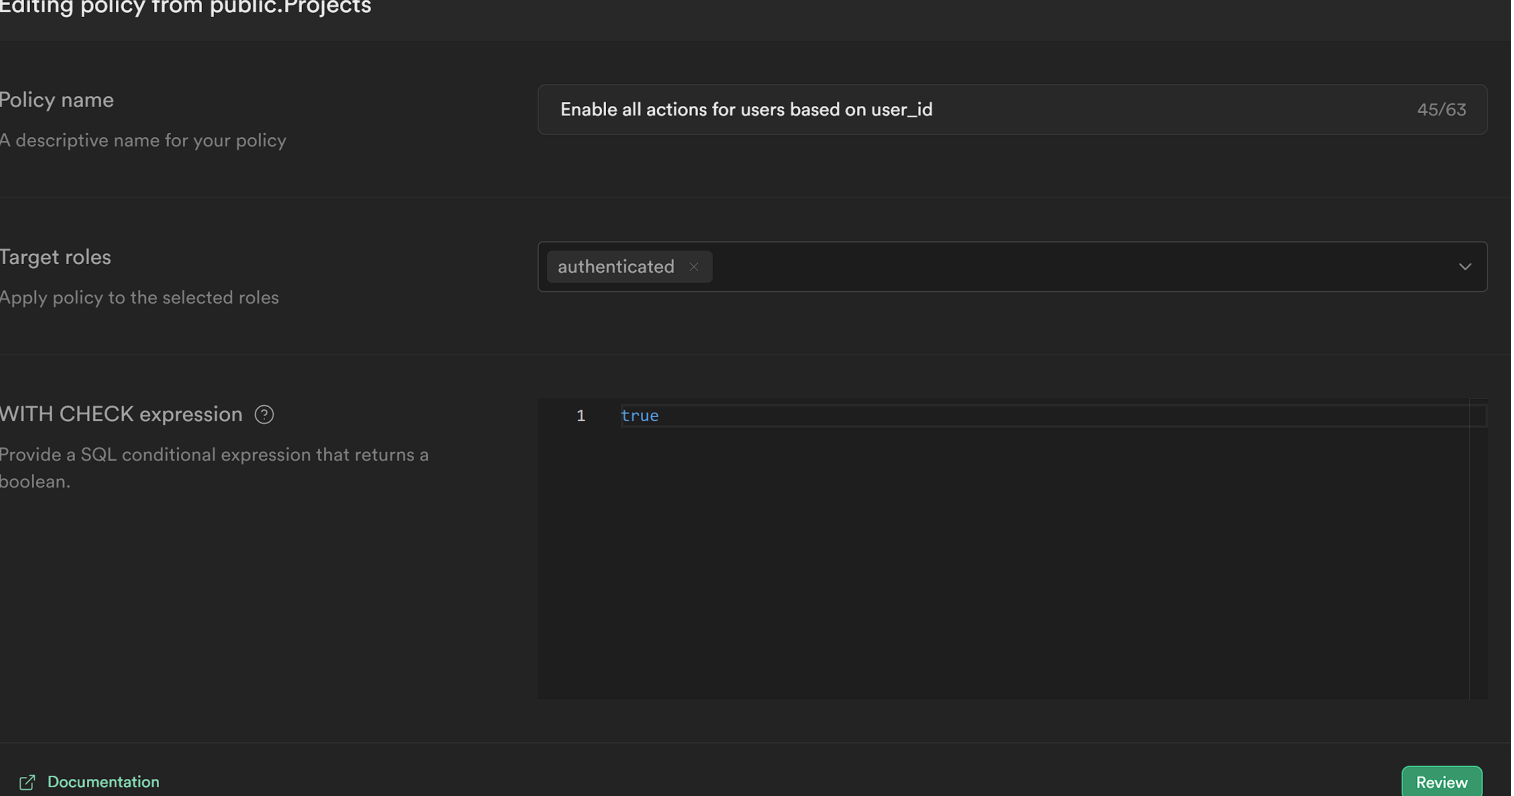Screen dimensions: 1514x796
Task: Click the WITH CHECK expression help icon
Action: pos(264,415)
